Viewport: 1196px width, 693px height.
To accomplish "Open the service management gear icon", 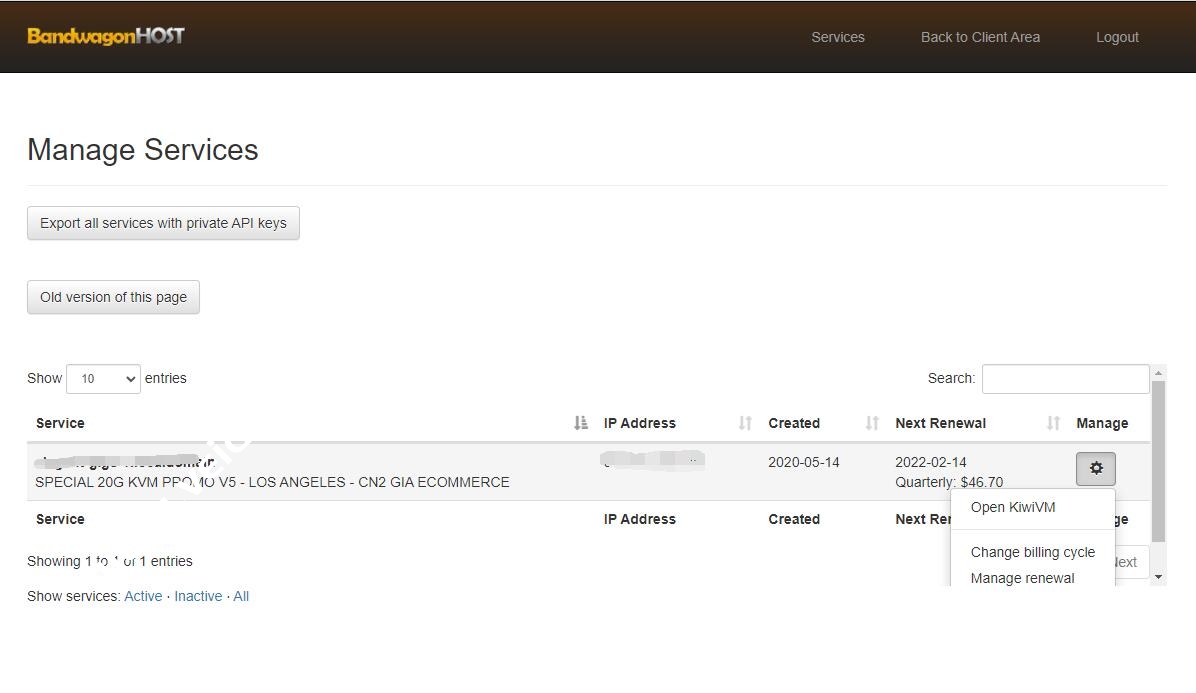I will pos(1095,468).
